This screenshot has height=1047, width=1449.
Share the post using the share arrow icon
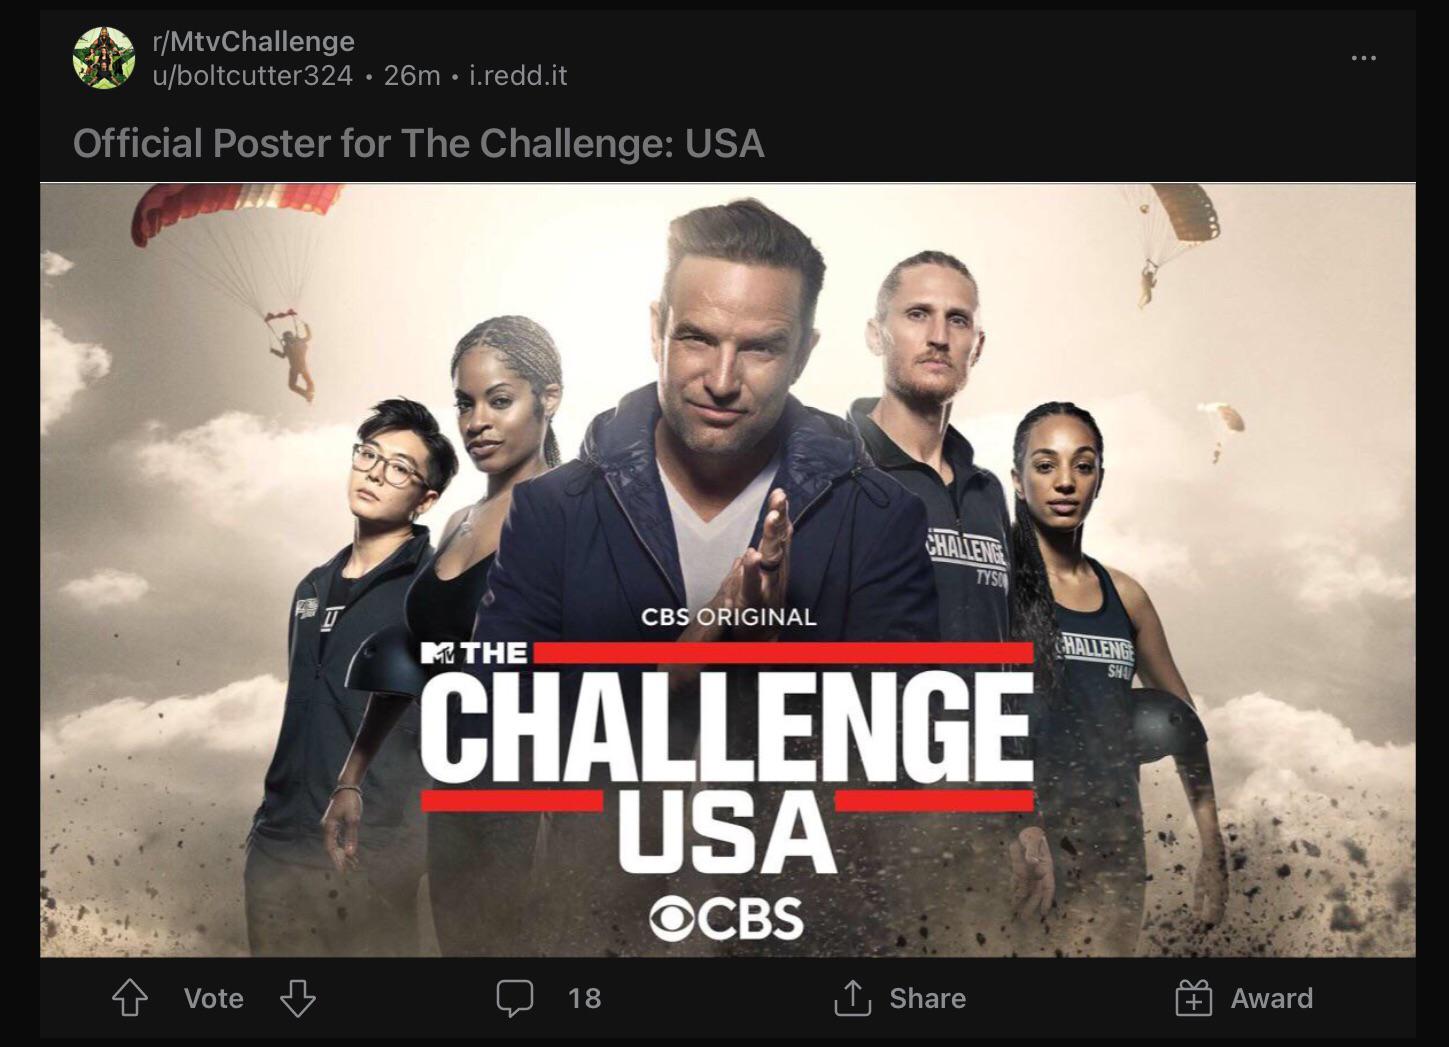(852, 998)
